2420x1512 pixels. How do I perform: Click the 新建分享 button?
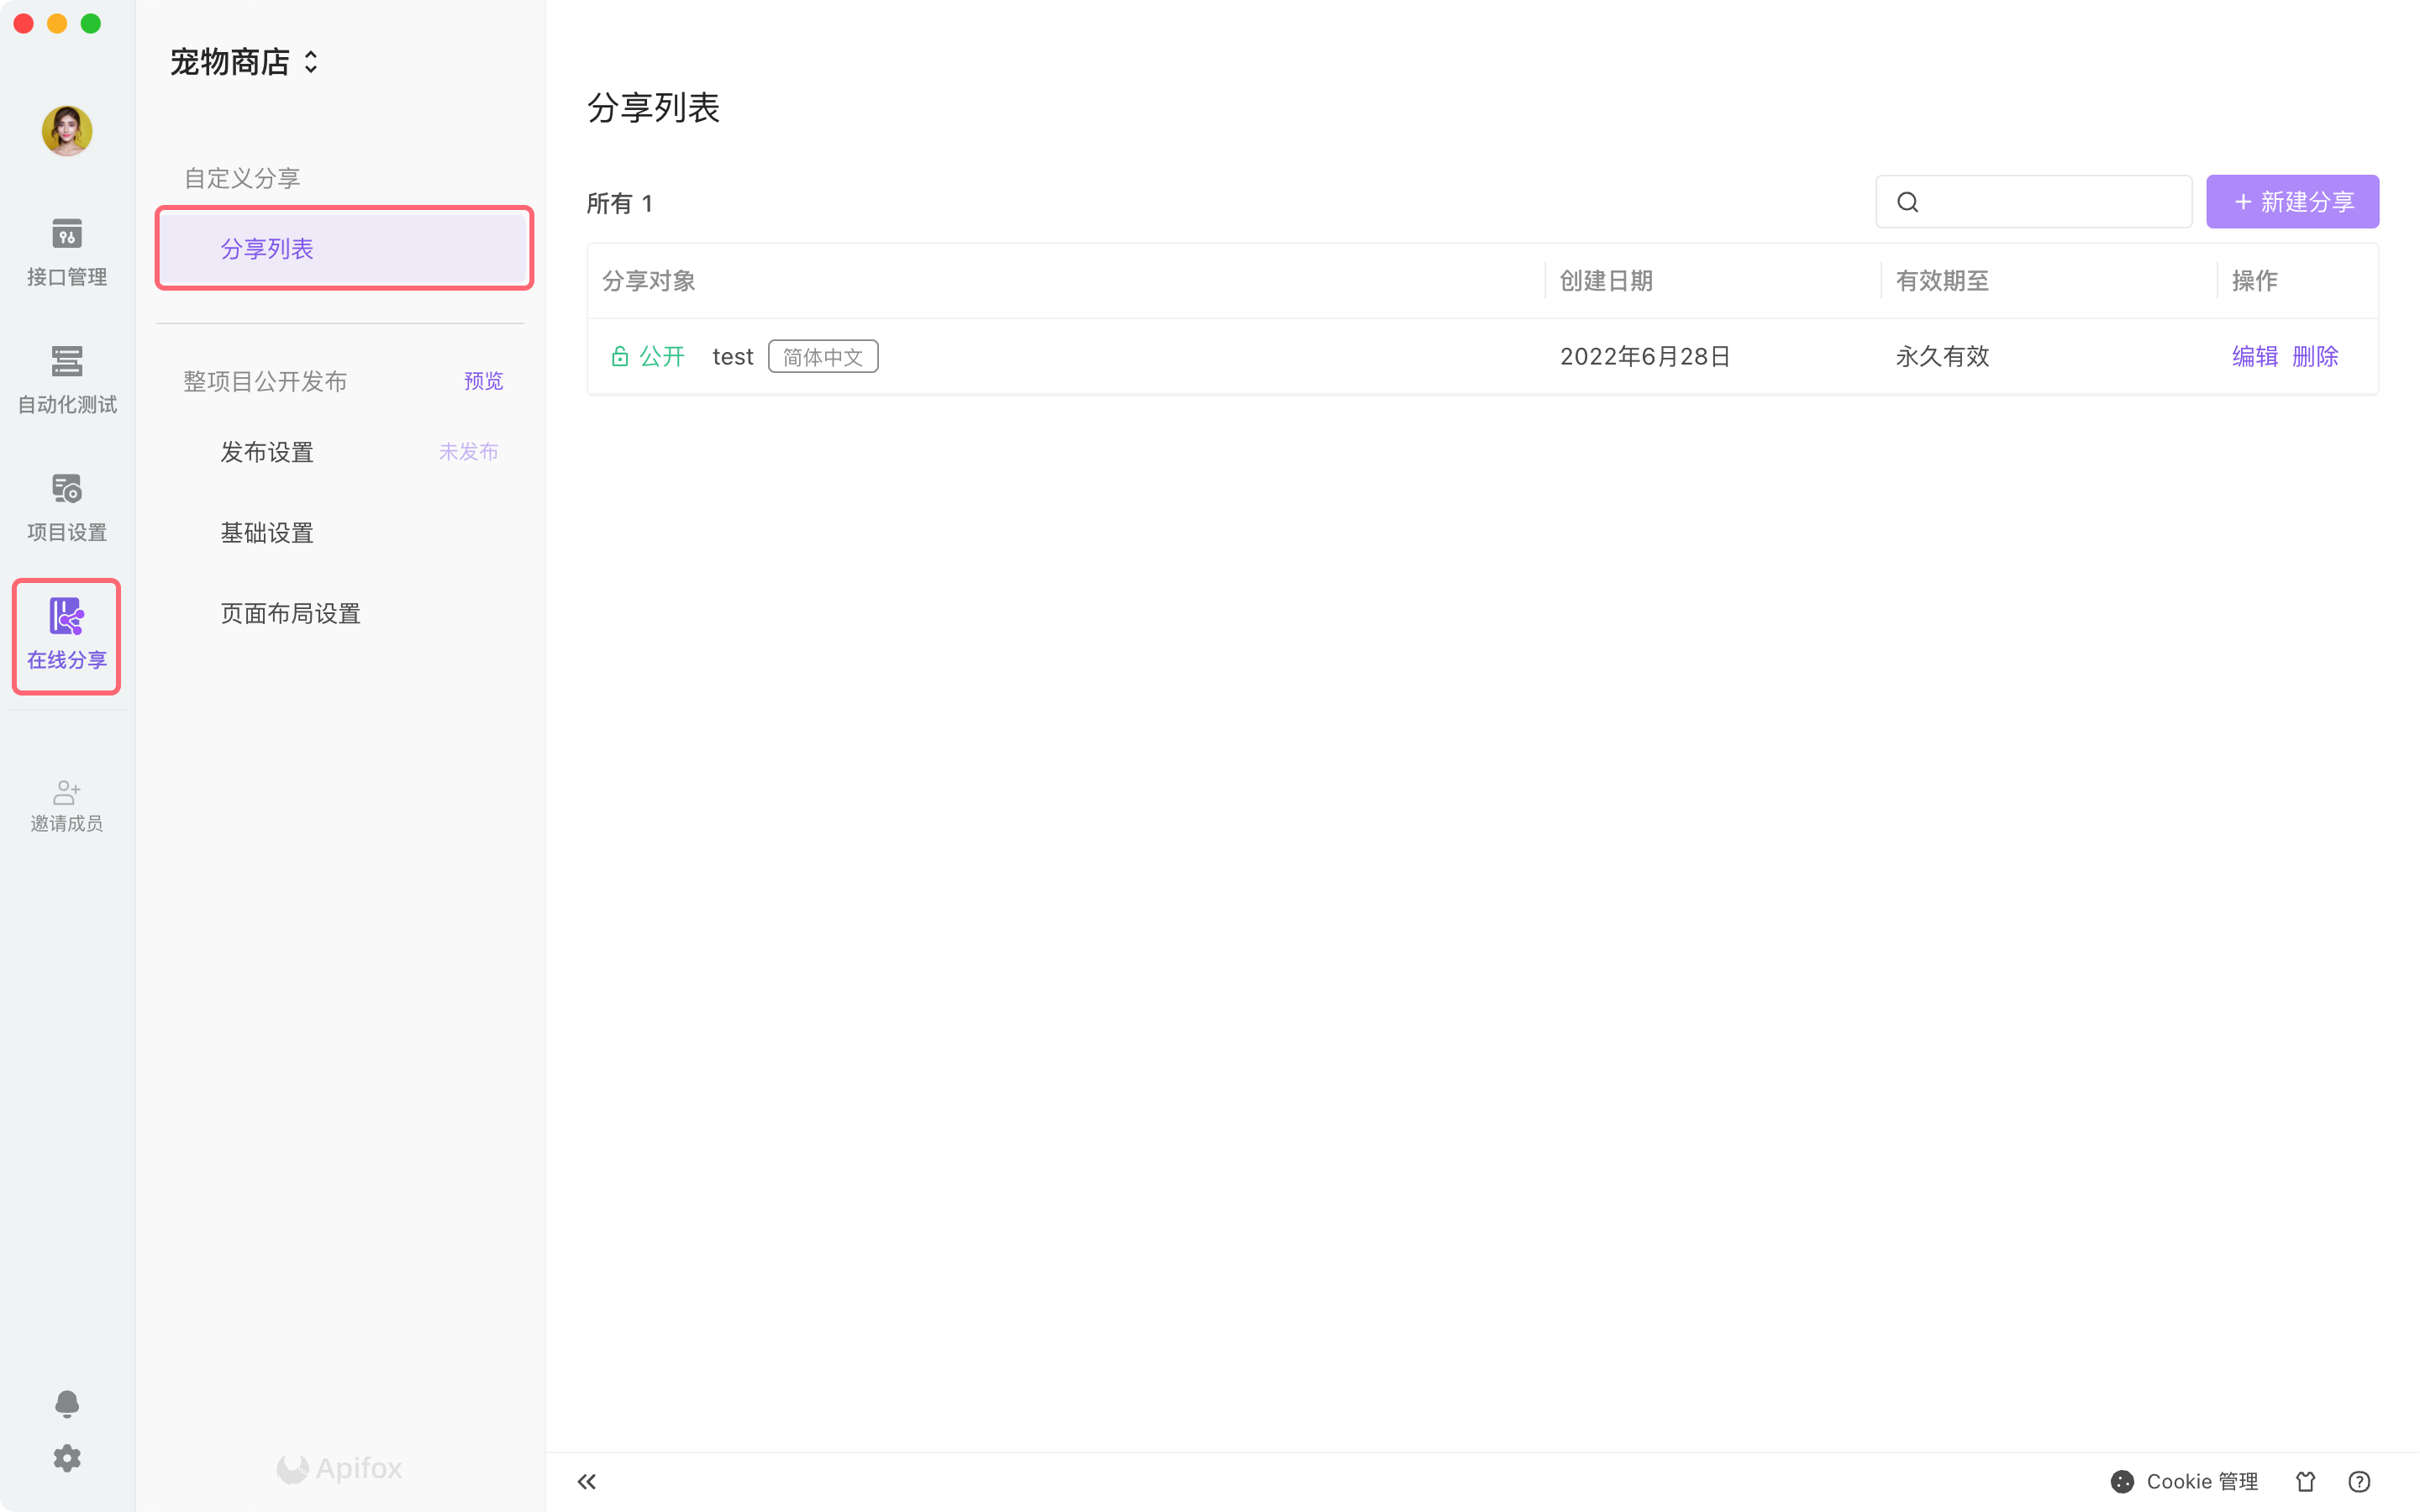(x=2292, y=202)
